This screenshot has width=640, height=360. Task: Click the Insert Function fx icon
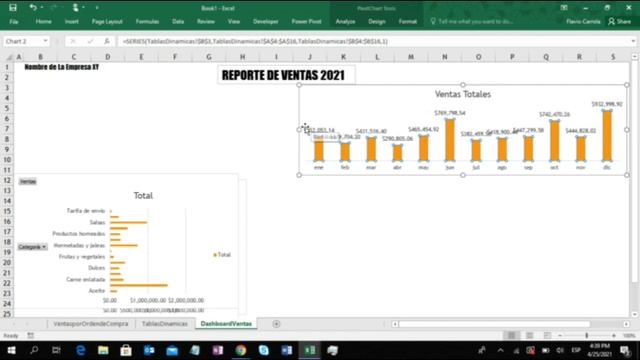point(107,41)
